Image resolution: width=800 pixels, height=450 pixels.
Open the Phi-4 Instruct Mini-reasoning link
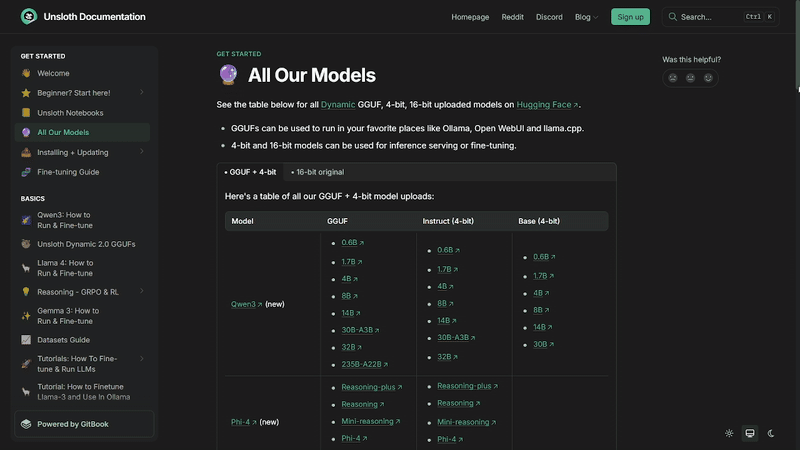click(466, 422)
